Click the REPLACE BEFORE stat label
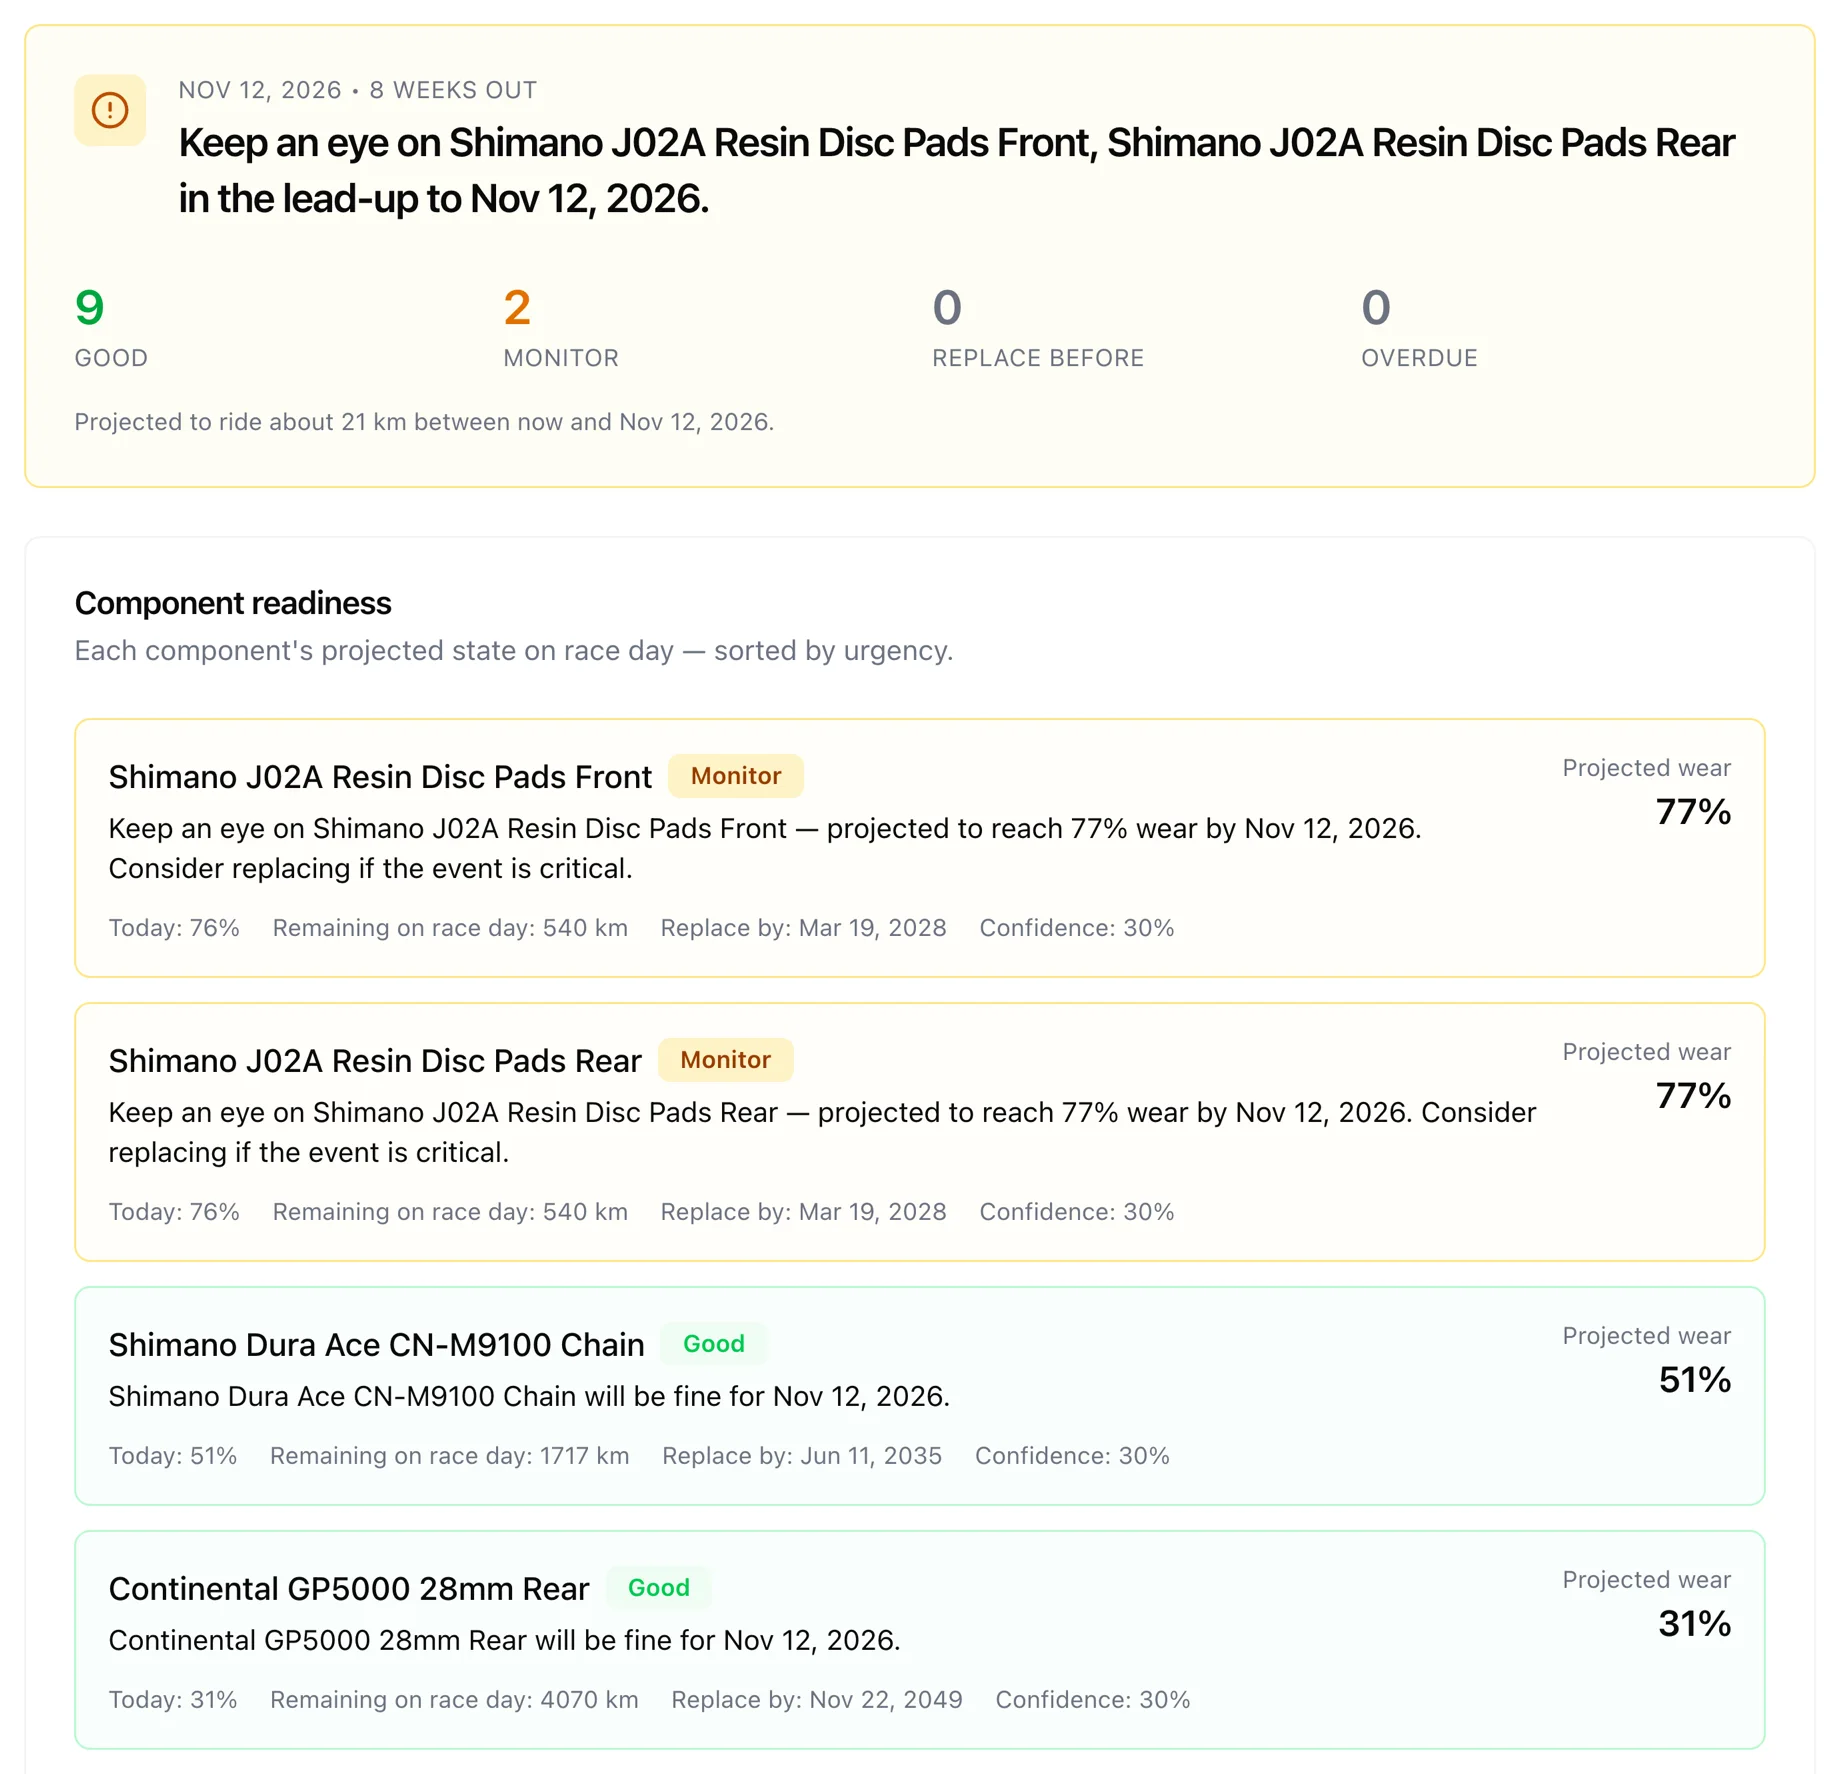1840x1774 pixels. [x=1038, y=358]
